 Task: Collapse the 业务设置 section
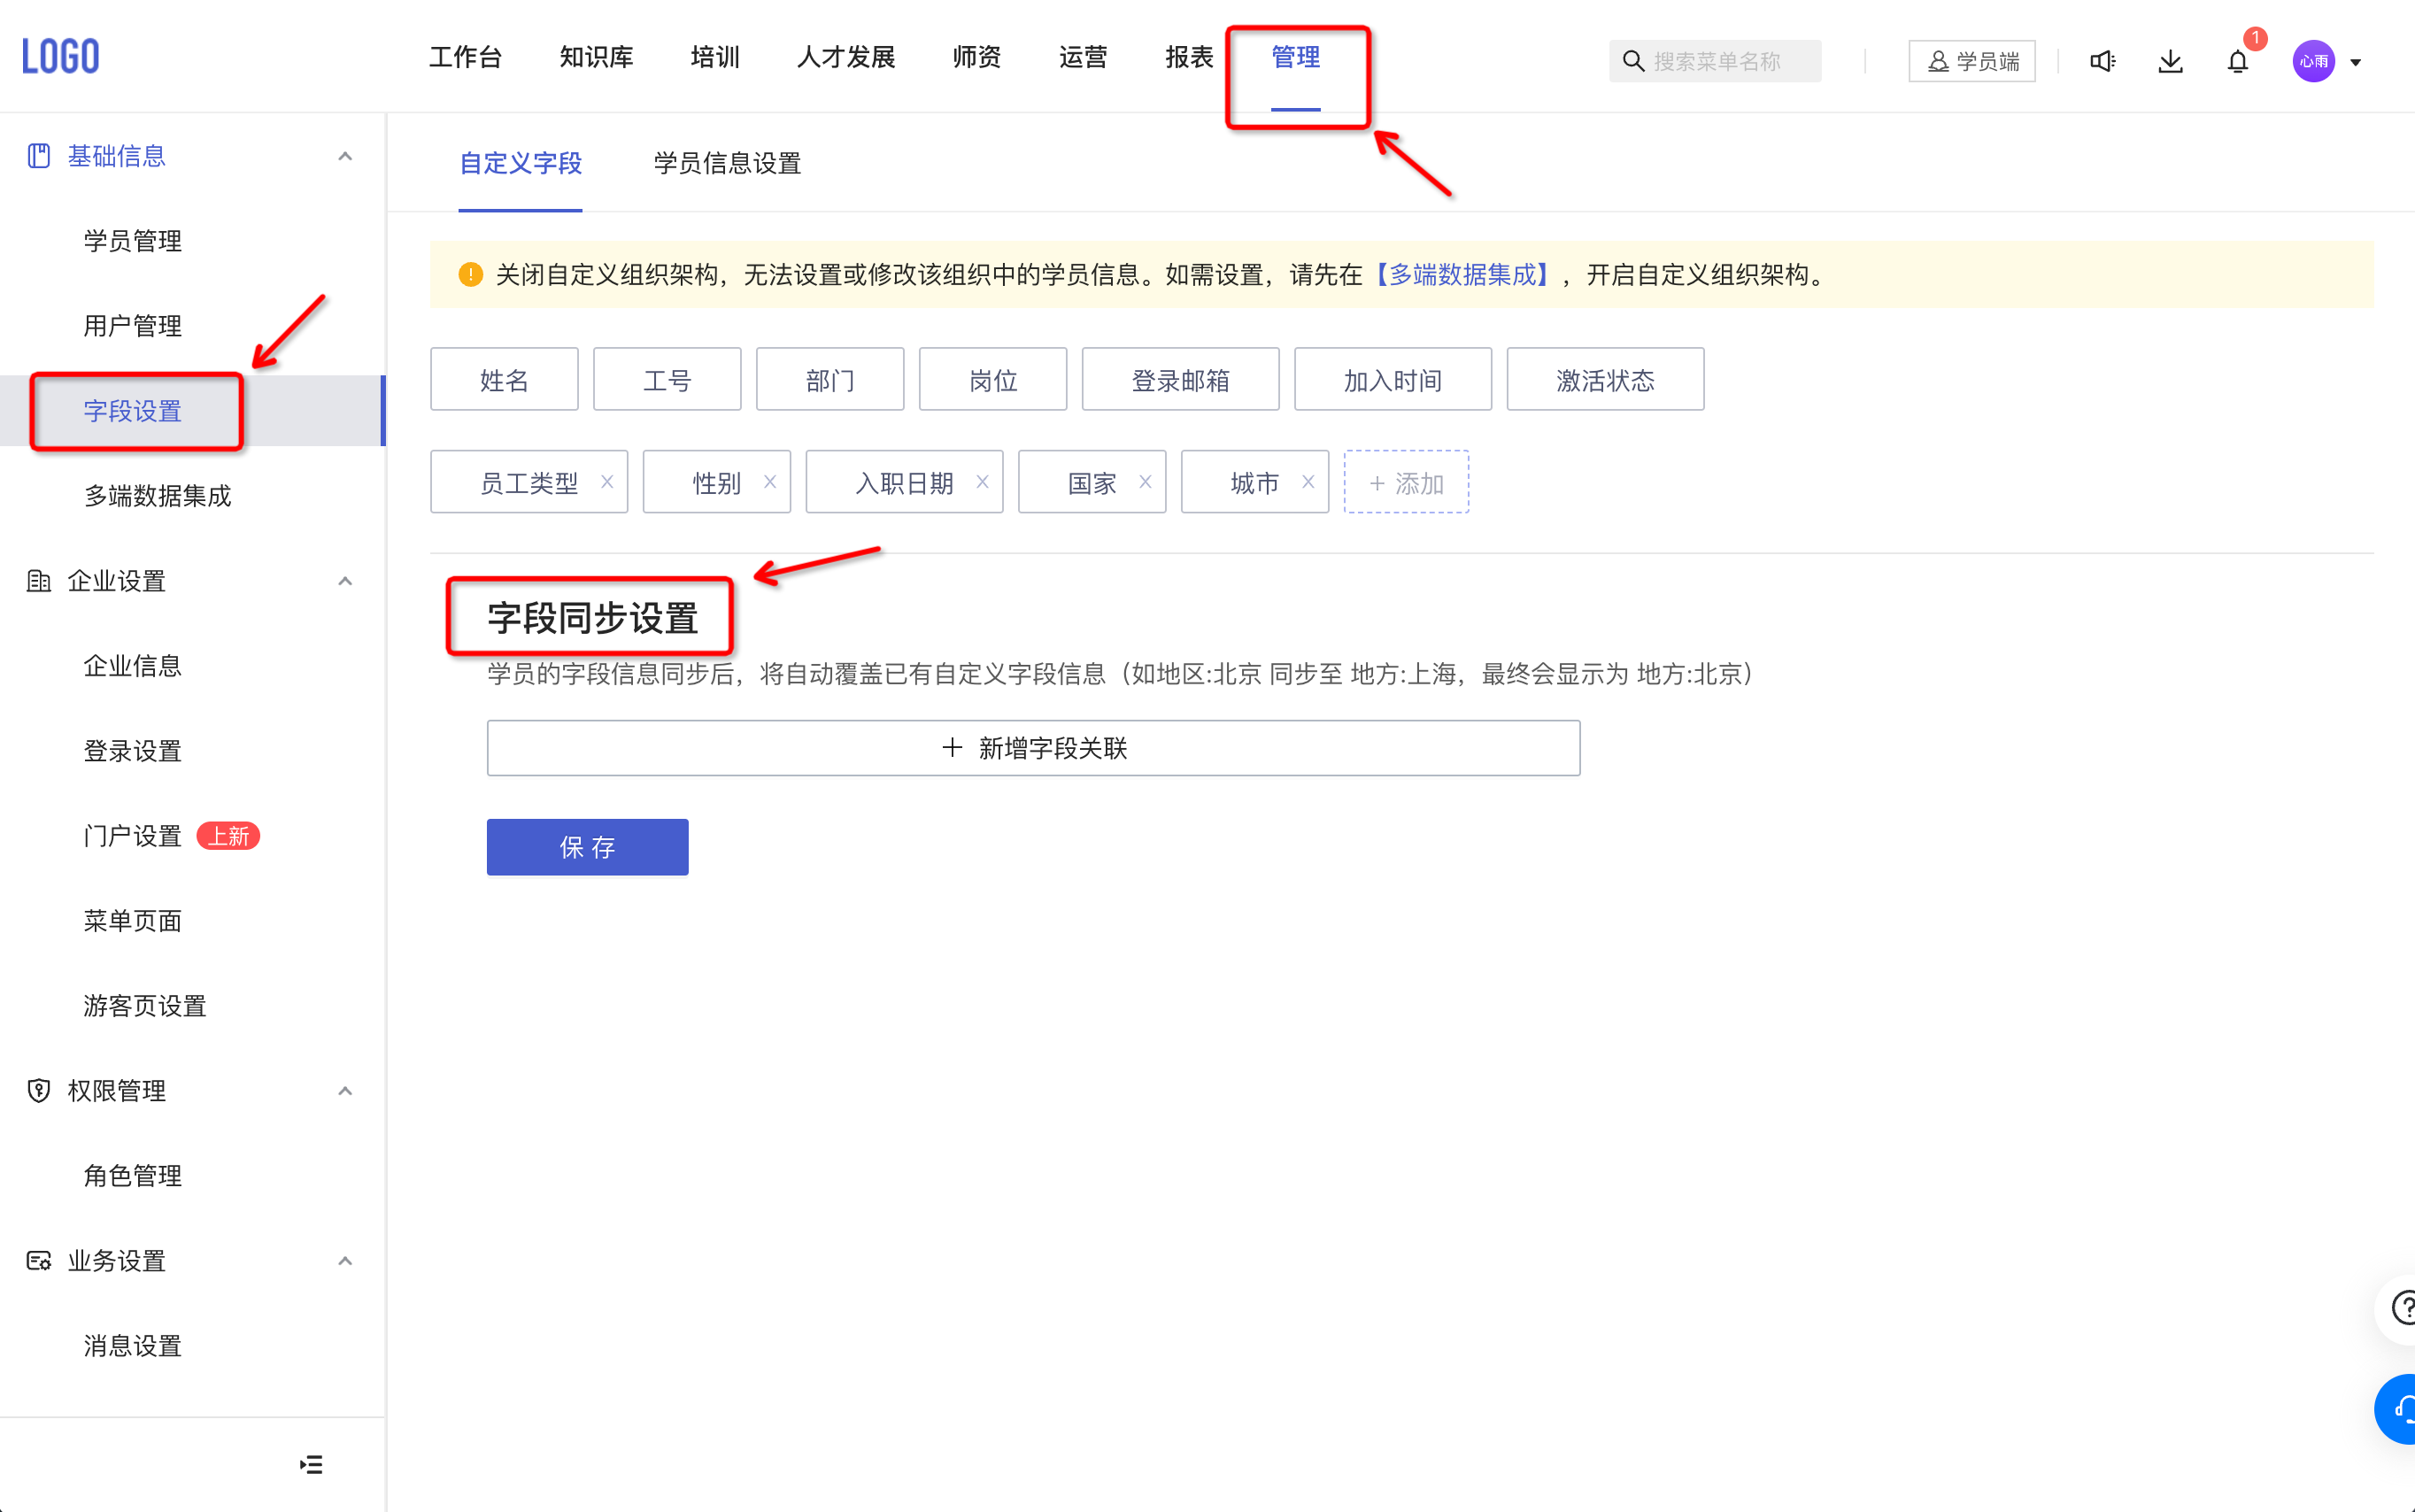coord(345,1261)
